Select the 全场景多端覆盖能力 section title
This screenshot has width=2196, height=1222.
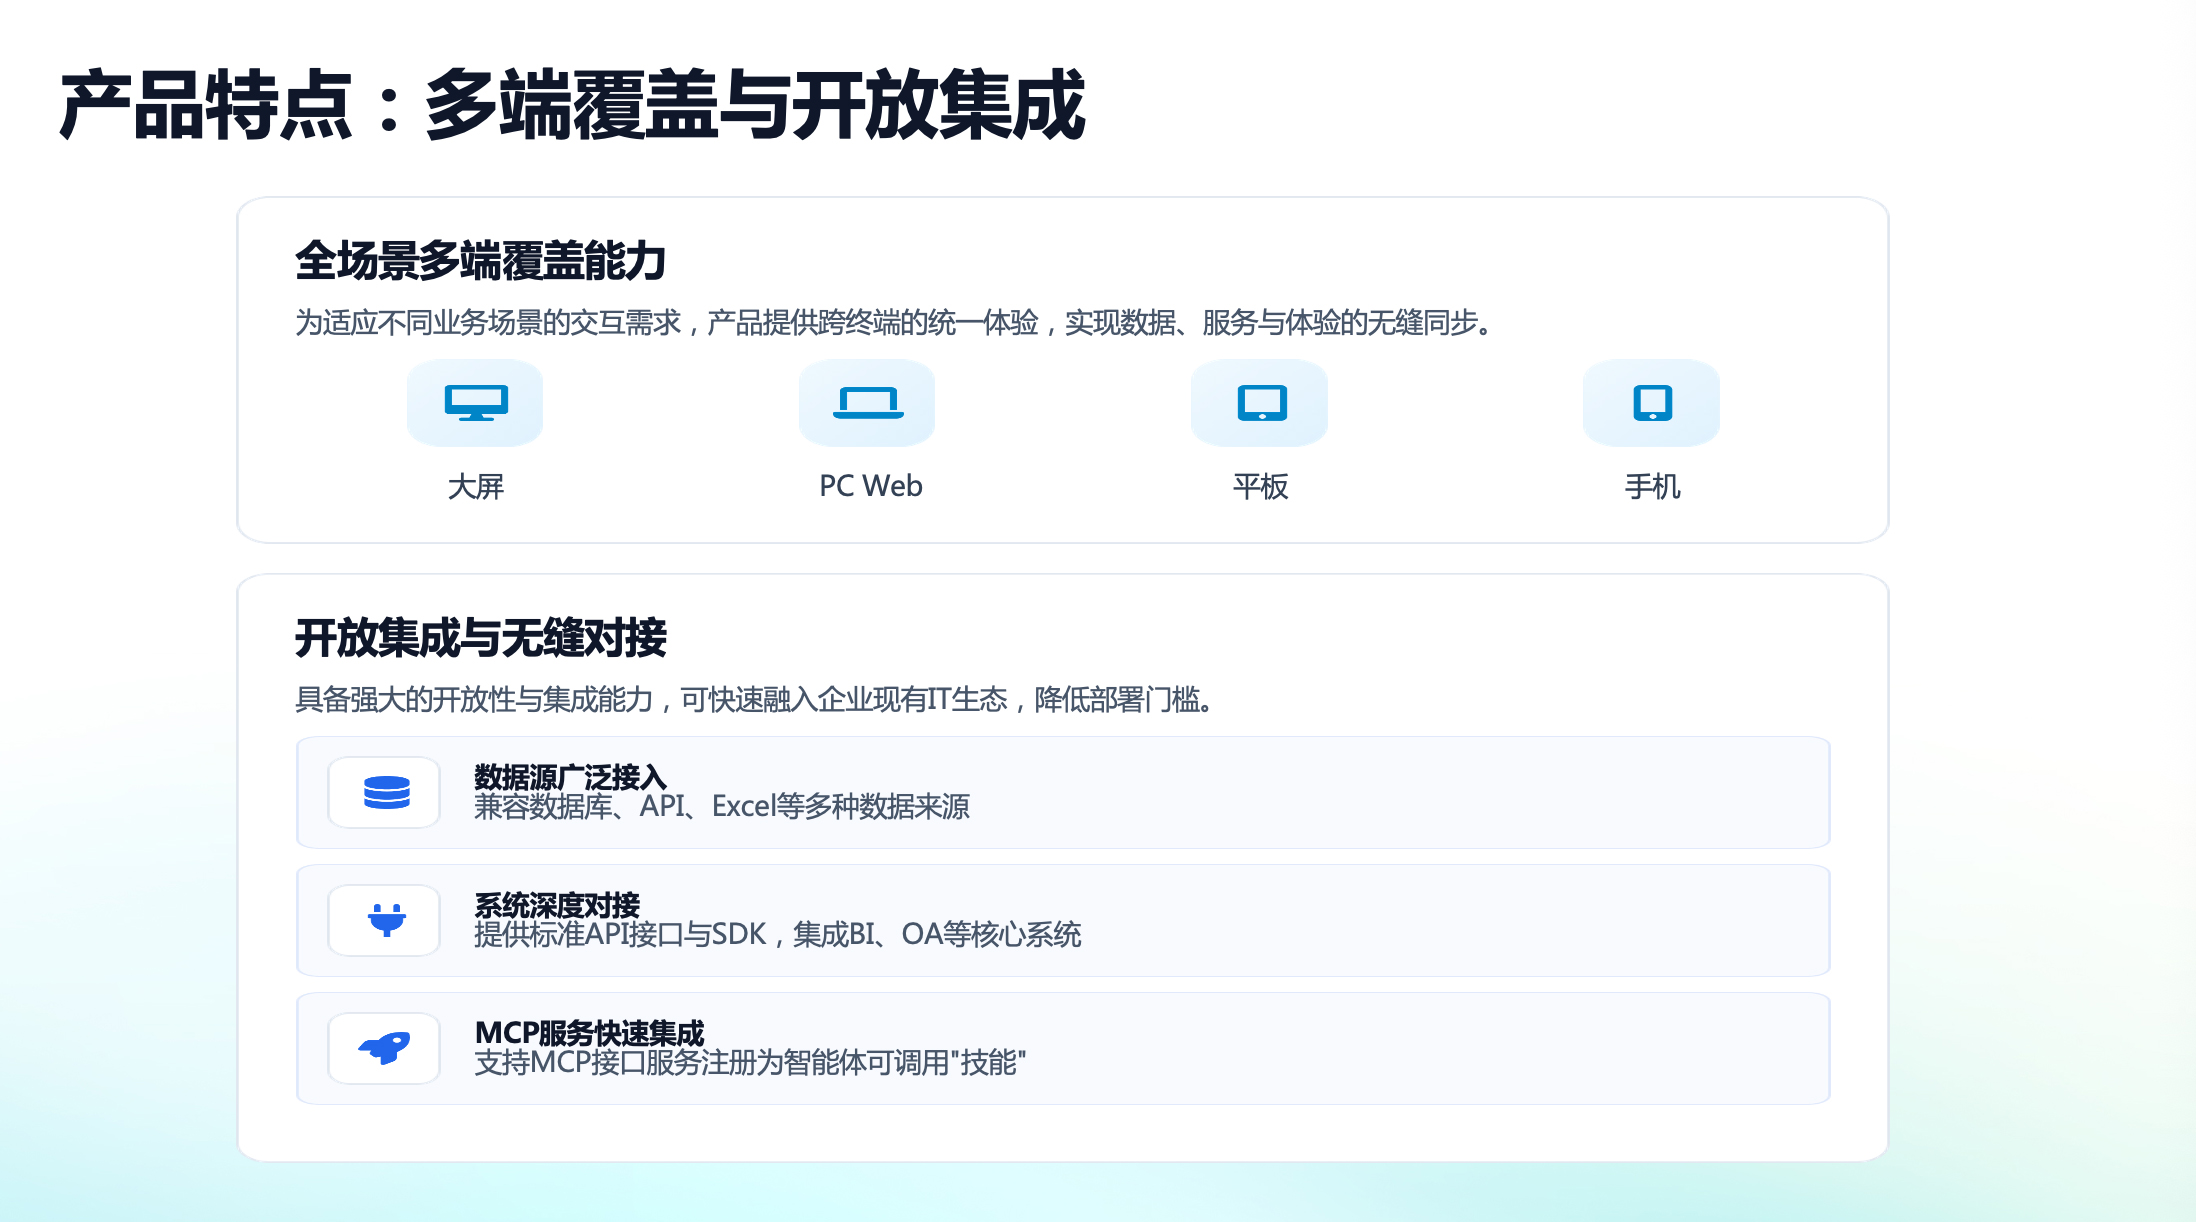(x=481, y=261)
